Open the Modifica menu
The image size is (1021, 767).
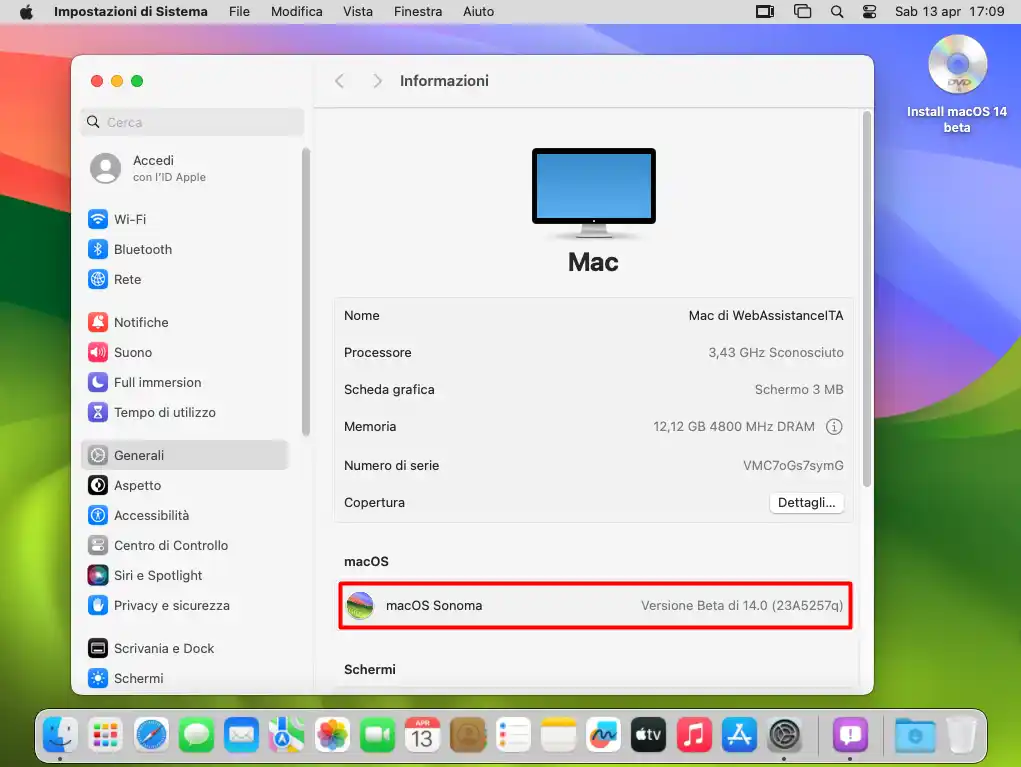296,12
